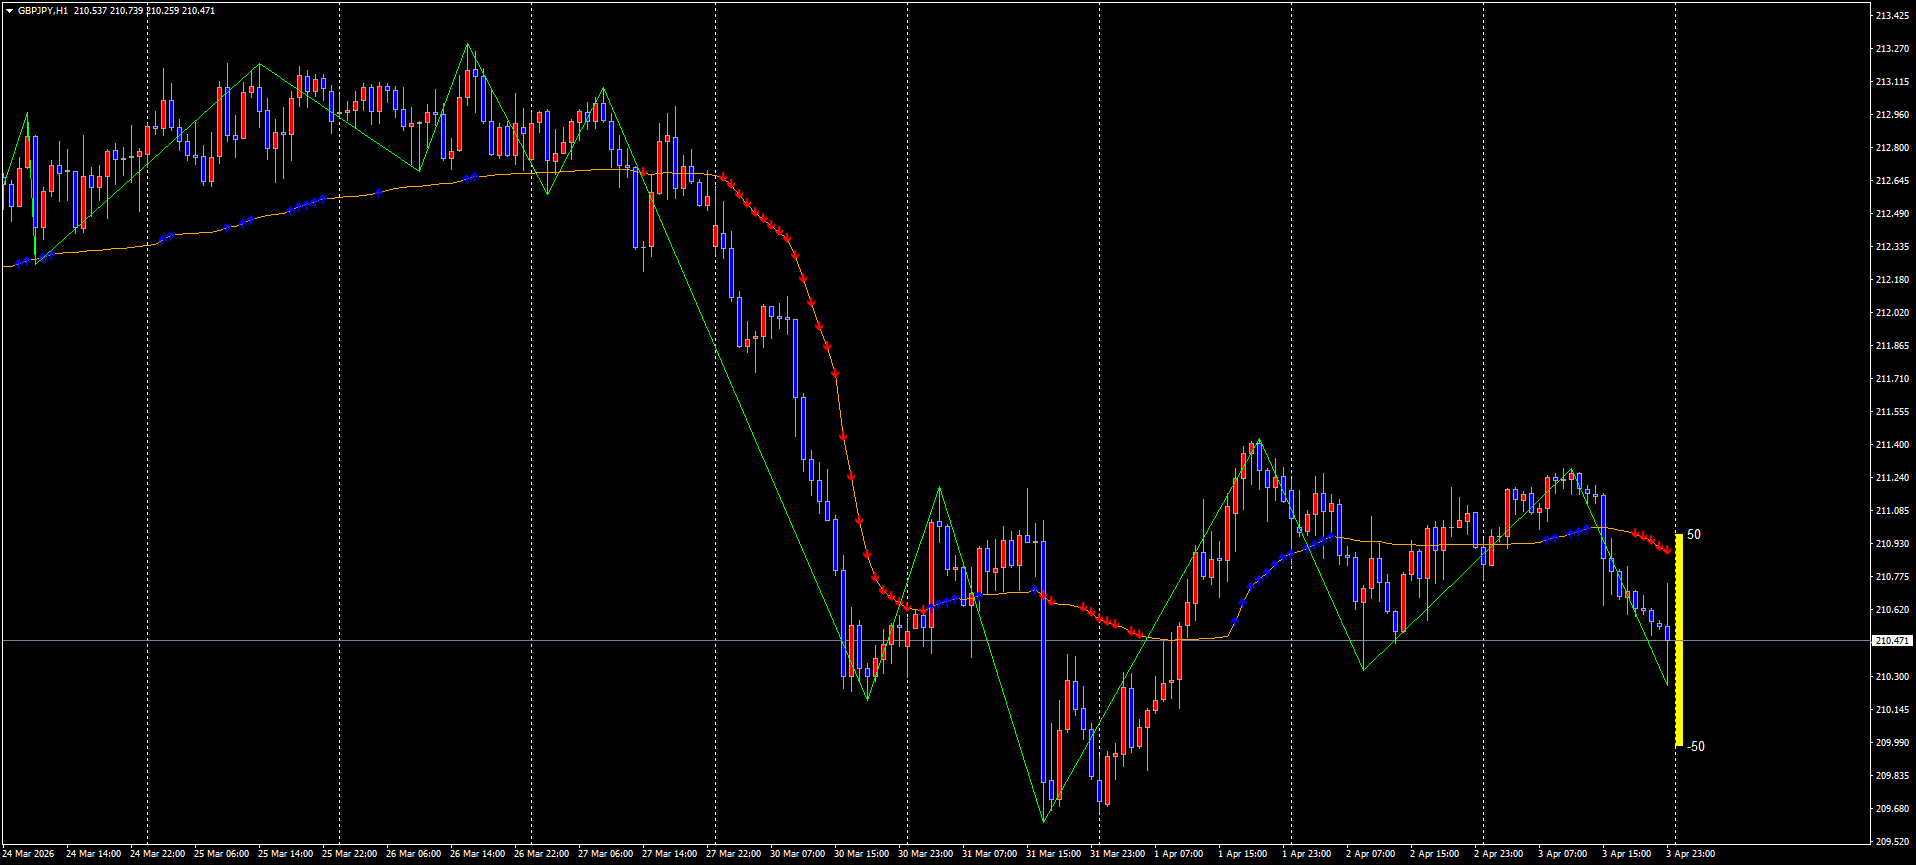The height and width of the screenshot is (865, 1916).
Task: Click the 1 Apr 15:00 time label
Action: [x=1242, y=854]
